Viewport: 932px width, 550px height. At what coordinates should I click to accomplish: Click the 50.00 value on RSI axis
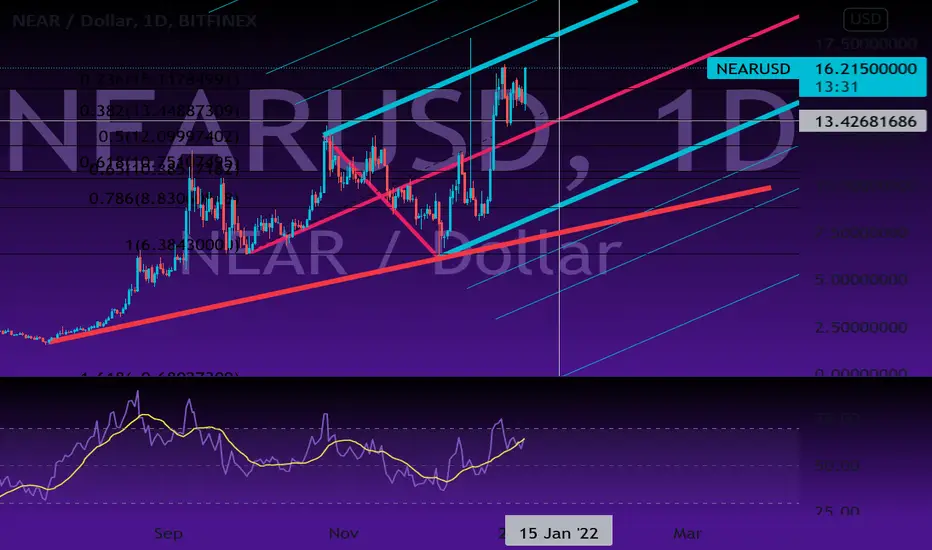(x=837, y=465)
